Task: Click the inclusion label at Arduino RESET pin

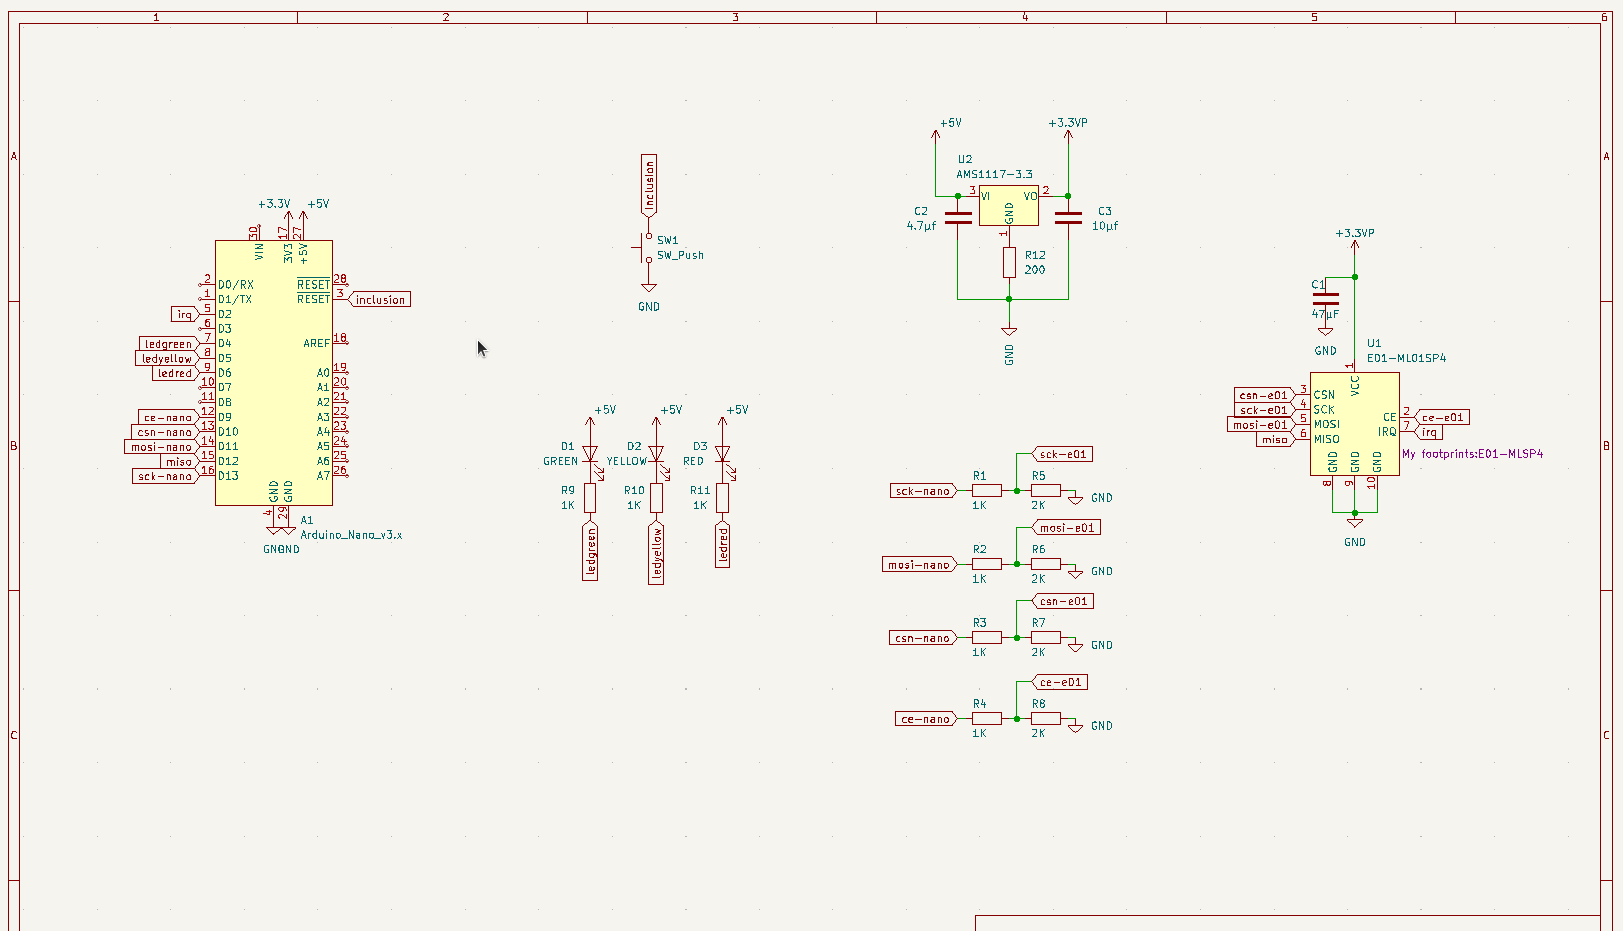Action: point(380,299)
